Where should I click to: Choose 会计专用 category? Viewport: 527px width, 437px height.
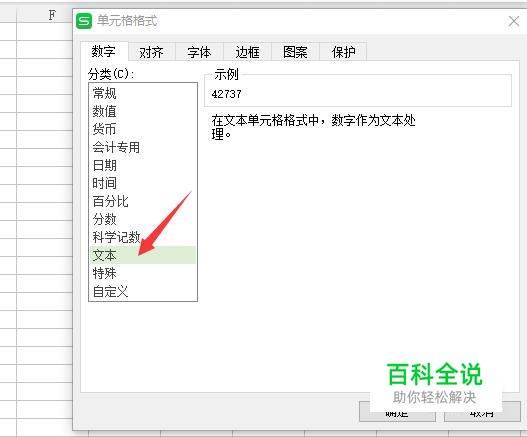click(143, 147)
